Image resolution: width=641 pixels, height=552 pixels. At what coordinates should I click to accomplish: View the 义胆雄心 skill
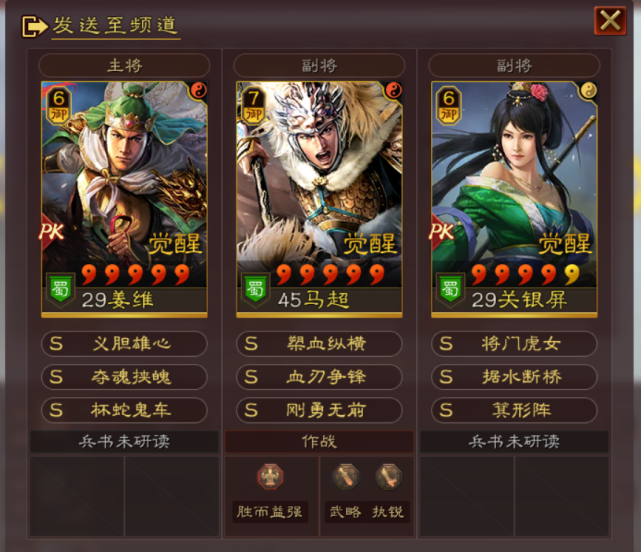coord(124,343)
